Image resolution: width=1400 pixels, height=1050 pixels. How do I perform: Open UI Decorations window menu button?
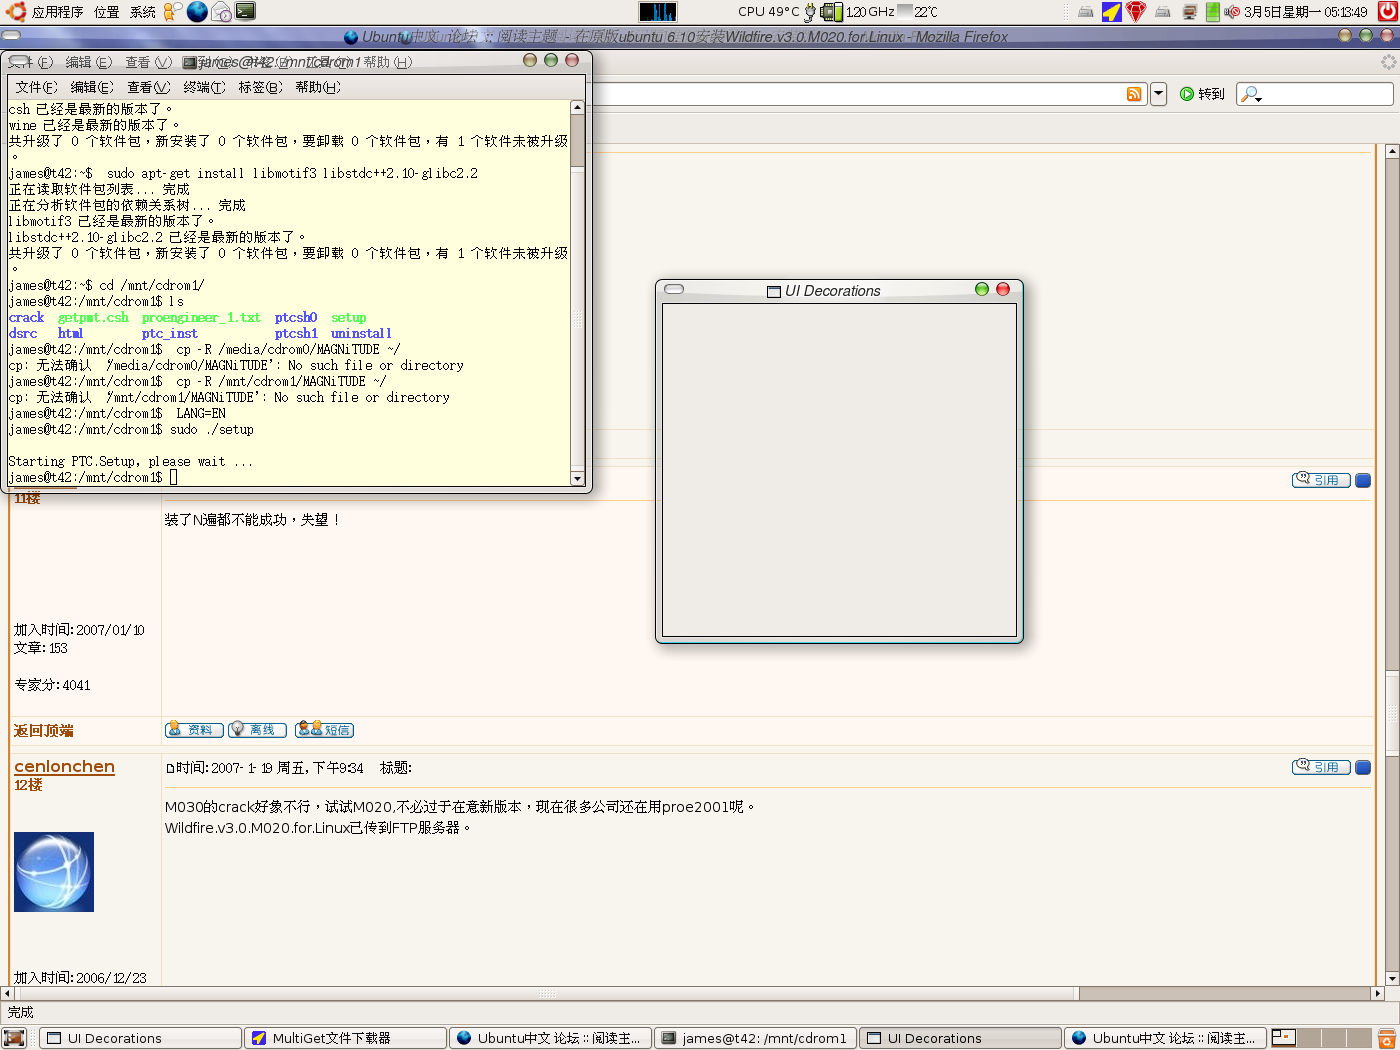pyautogui.click(x=674, y=289)
